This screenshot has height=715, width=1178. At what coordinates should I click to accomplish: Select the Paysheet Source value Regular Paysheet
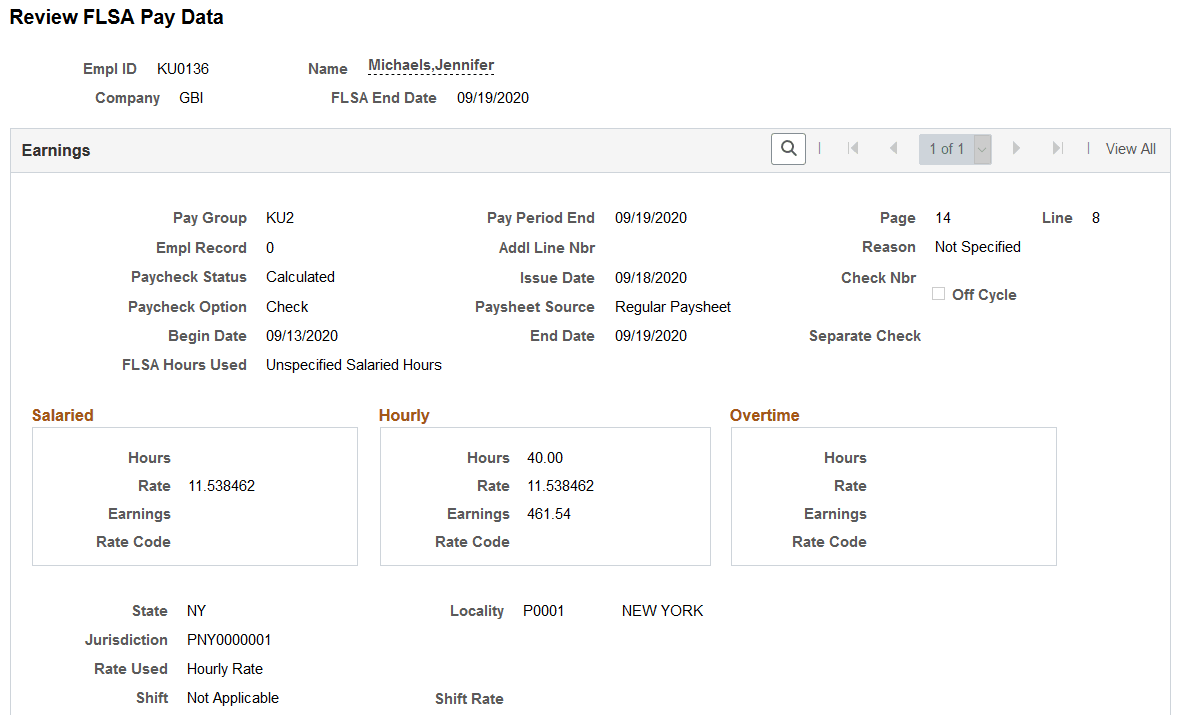click(x=672, y=306)
